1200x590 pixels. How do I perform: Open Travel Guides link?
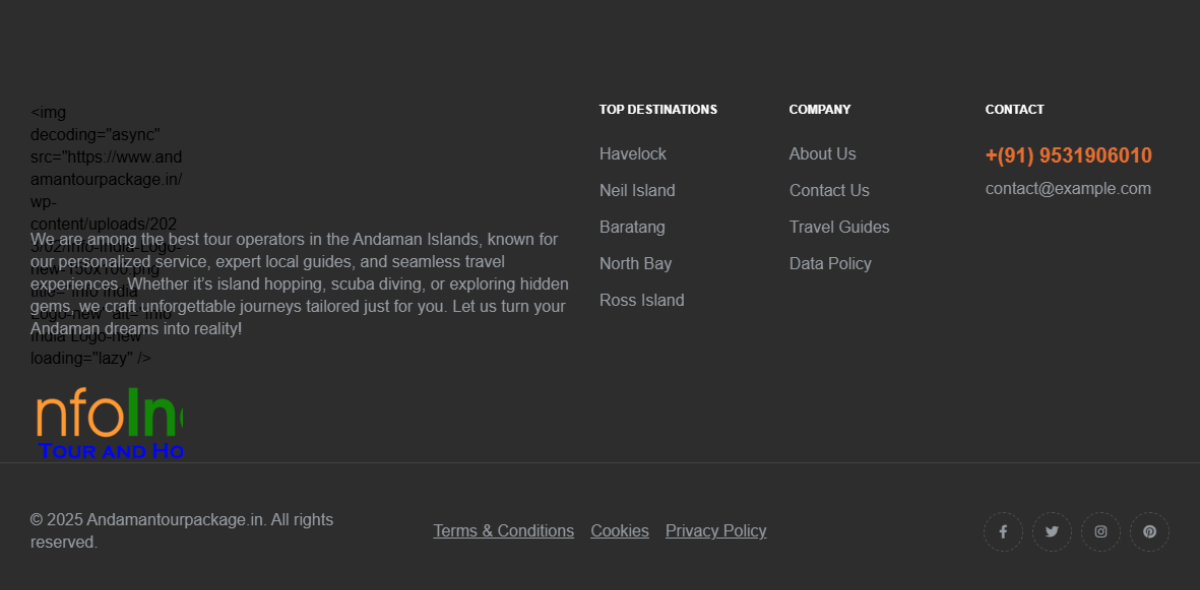(x=839, y=227)
